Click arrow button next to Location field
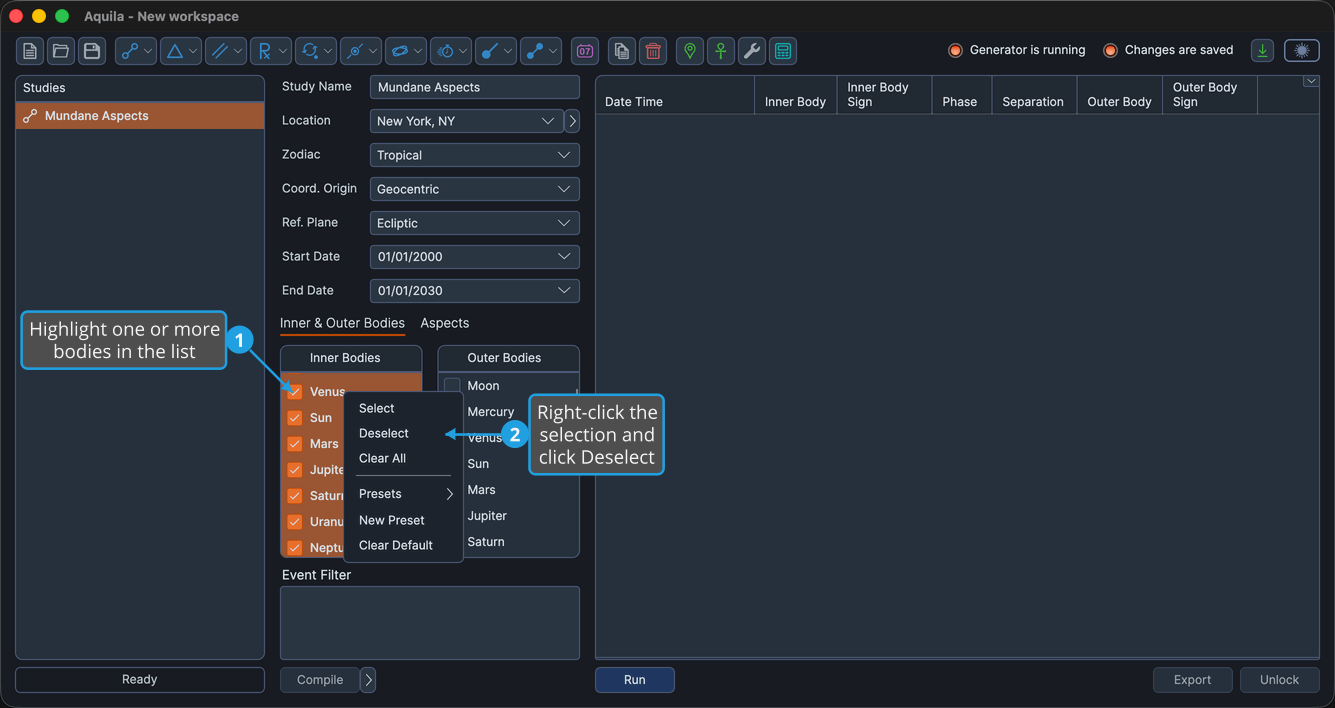This screenshot has width=1335, height=708. click(572, 121)
